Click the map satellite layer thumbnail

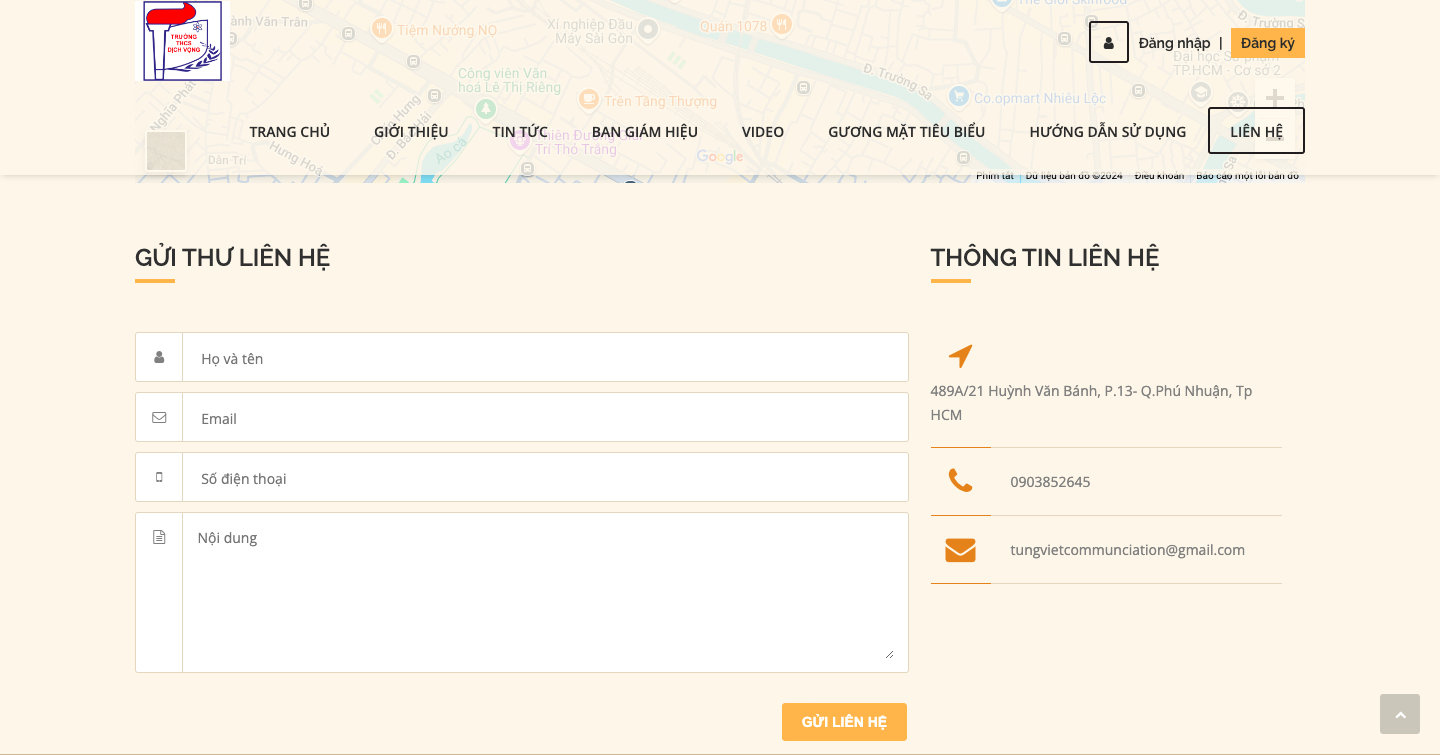coord(166,151)
